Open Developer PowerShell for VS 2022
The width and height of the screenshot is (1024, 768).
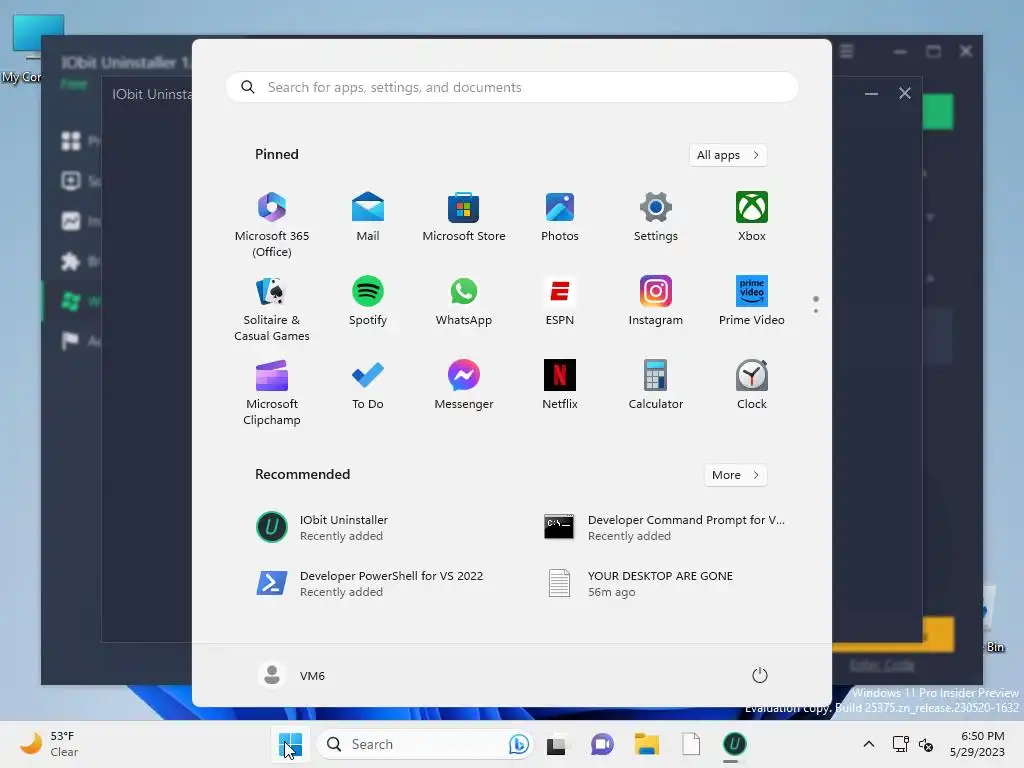tap(368, 583)
